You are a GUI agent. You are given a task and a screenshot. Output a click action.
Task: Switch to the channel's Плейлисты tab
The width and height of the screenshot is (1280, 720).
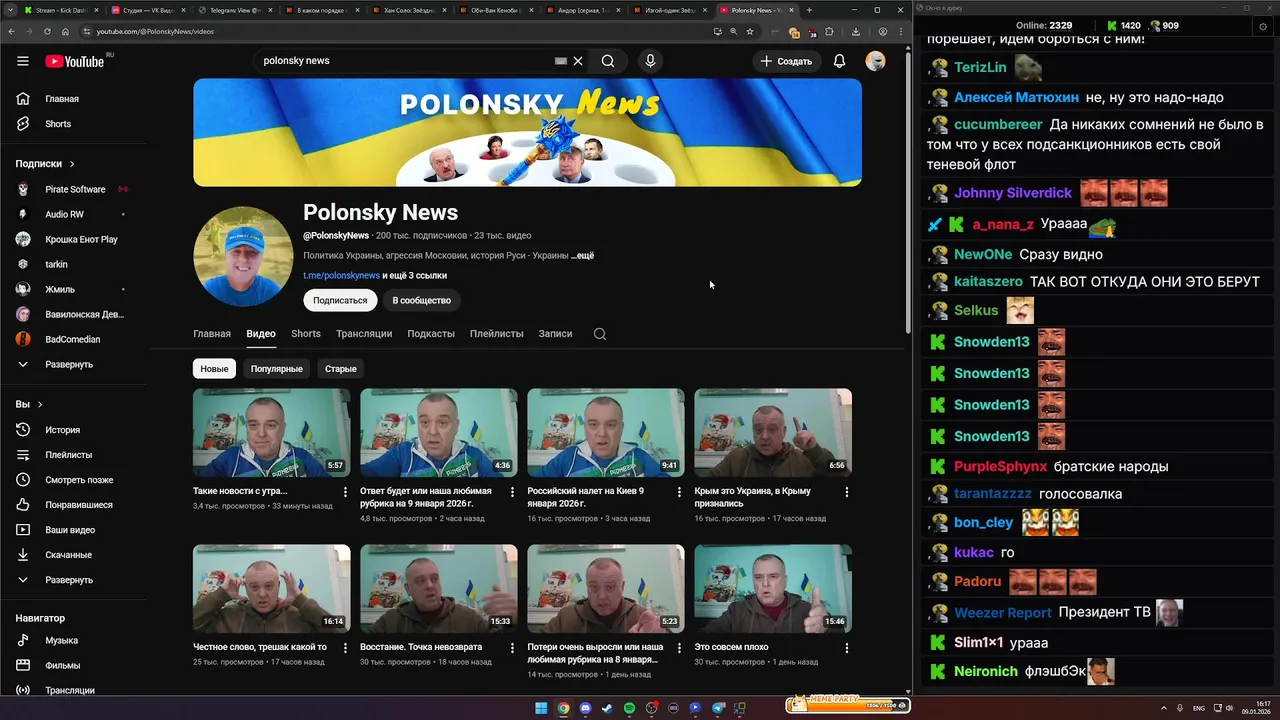pos(497,334)
